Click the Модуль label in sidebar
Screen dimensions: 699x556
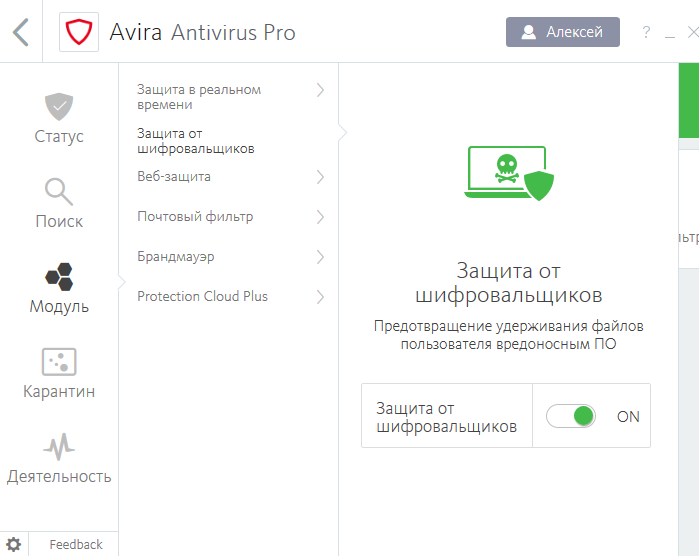tap(59, 307)
